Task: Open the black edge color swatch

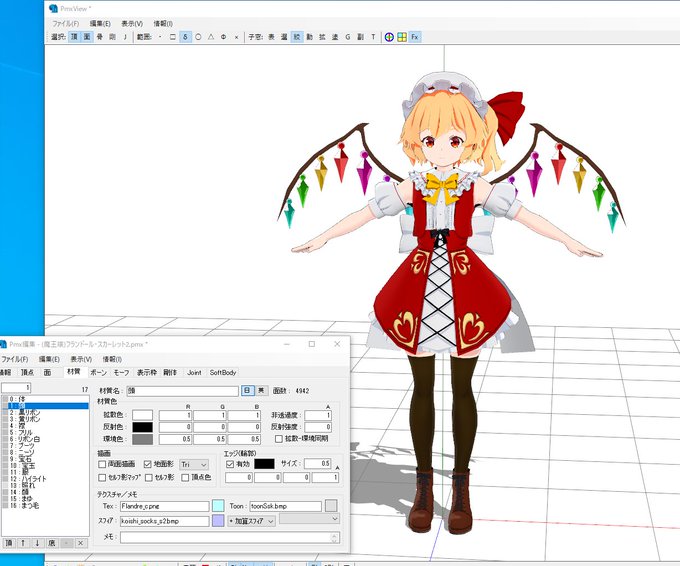Action: [264, 464]
